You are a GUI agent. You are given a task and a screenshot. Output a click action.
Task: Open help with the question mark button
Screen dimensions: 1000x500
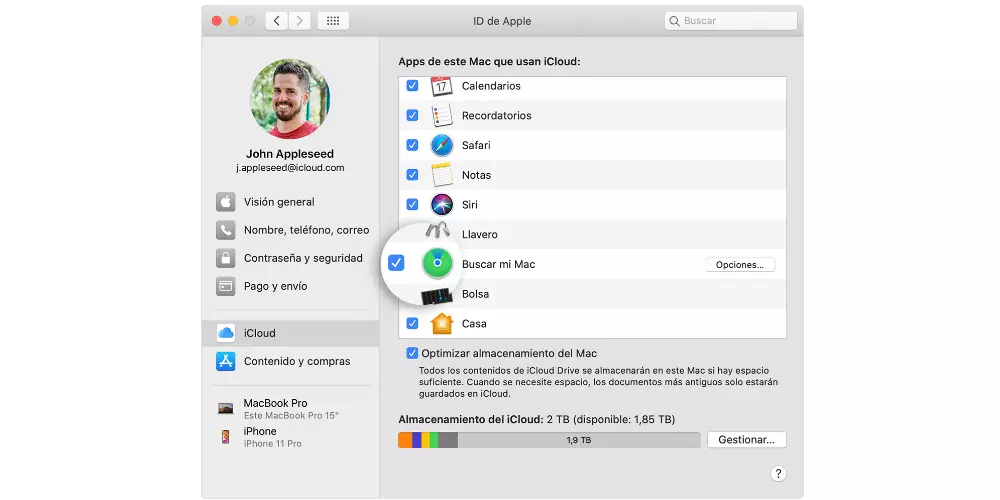point(778,474)
